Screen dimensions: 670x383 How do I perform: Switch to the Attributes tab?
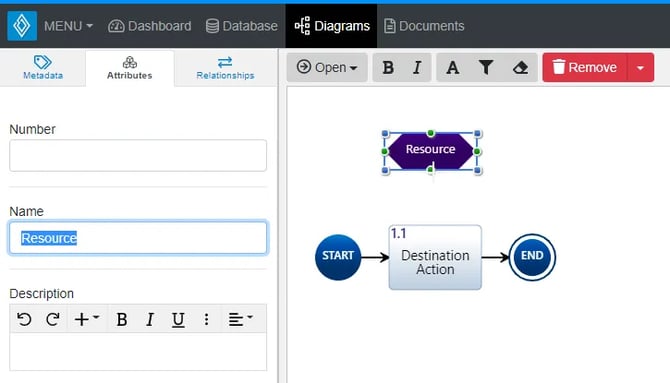[129, 68]
